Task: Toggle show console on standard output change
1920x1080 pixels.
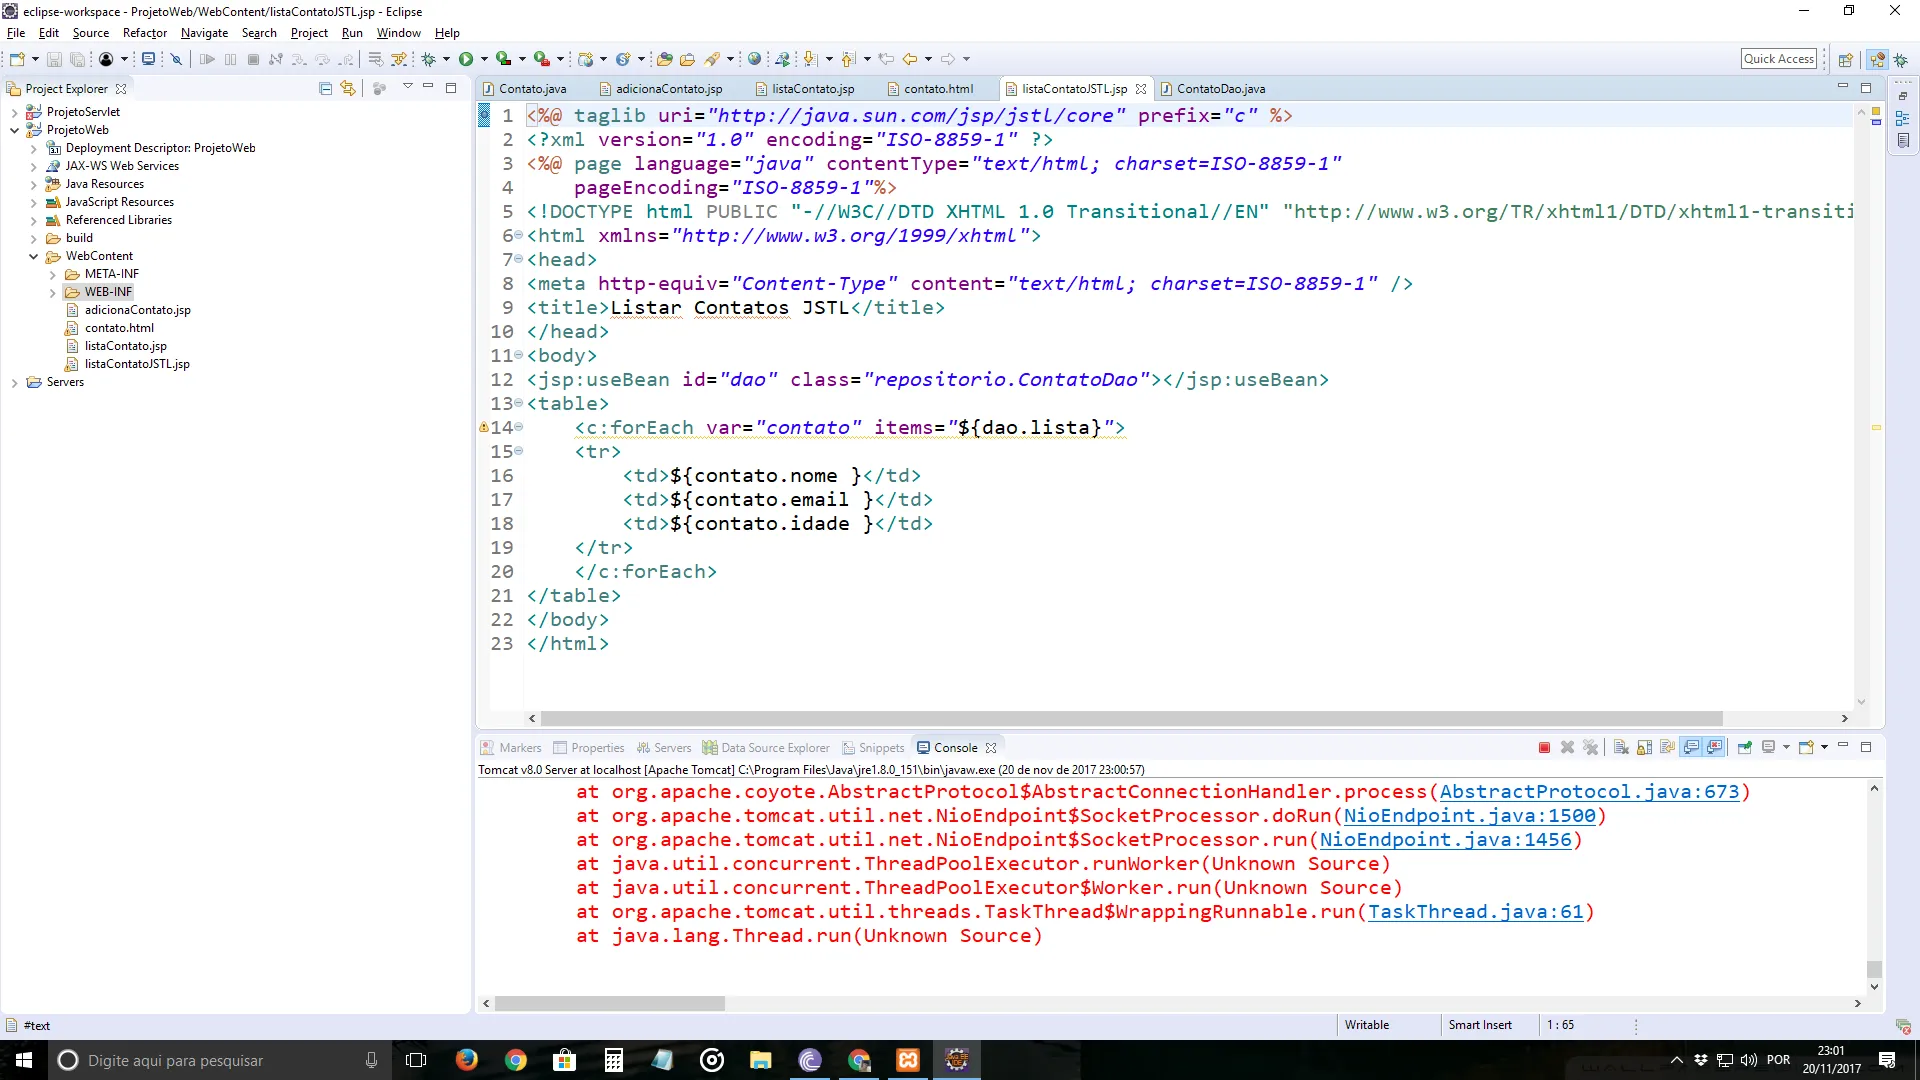Action: pos(1691,748)
